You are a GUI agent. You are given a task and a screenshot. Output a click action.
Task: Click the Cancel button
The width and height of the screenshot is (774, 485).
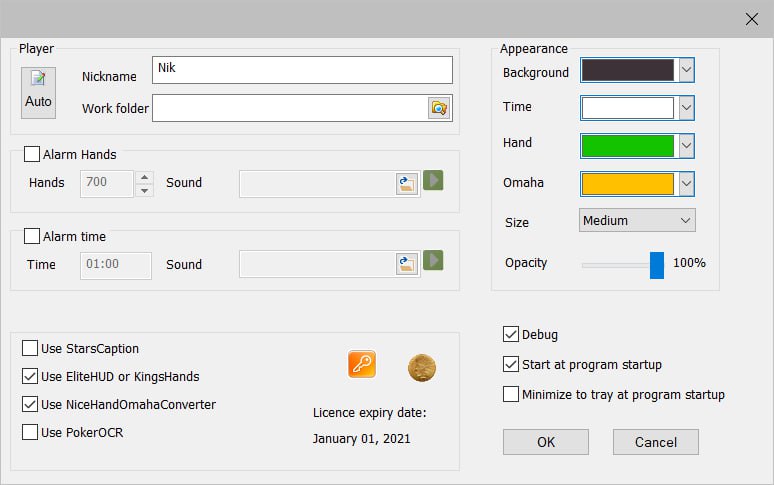(656, 442)
